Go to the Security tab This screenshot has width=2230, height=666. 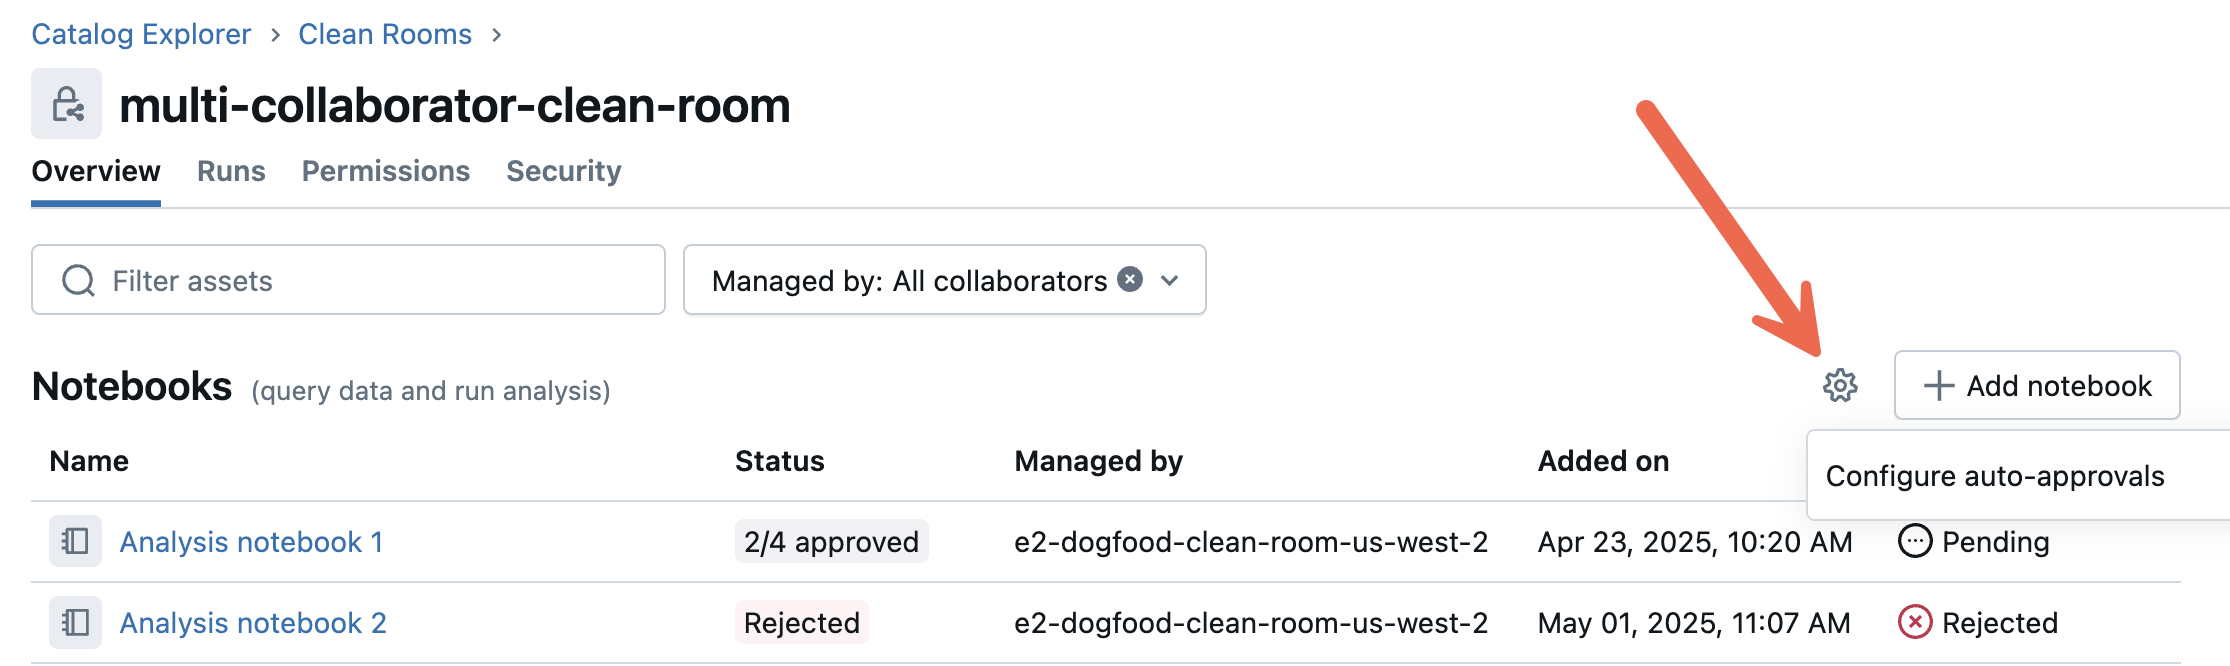pos(563,171)
